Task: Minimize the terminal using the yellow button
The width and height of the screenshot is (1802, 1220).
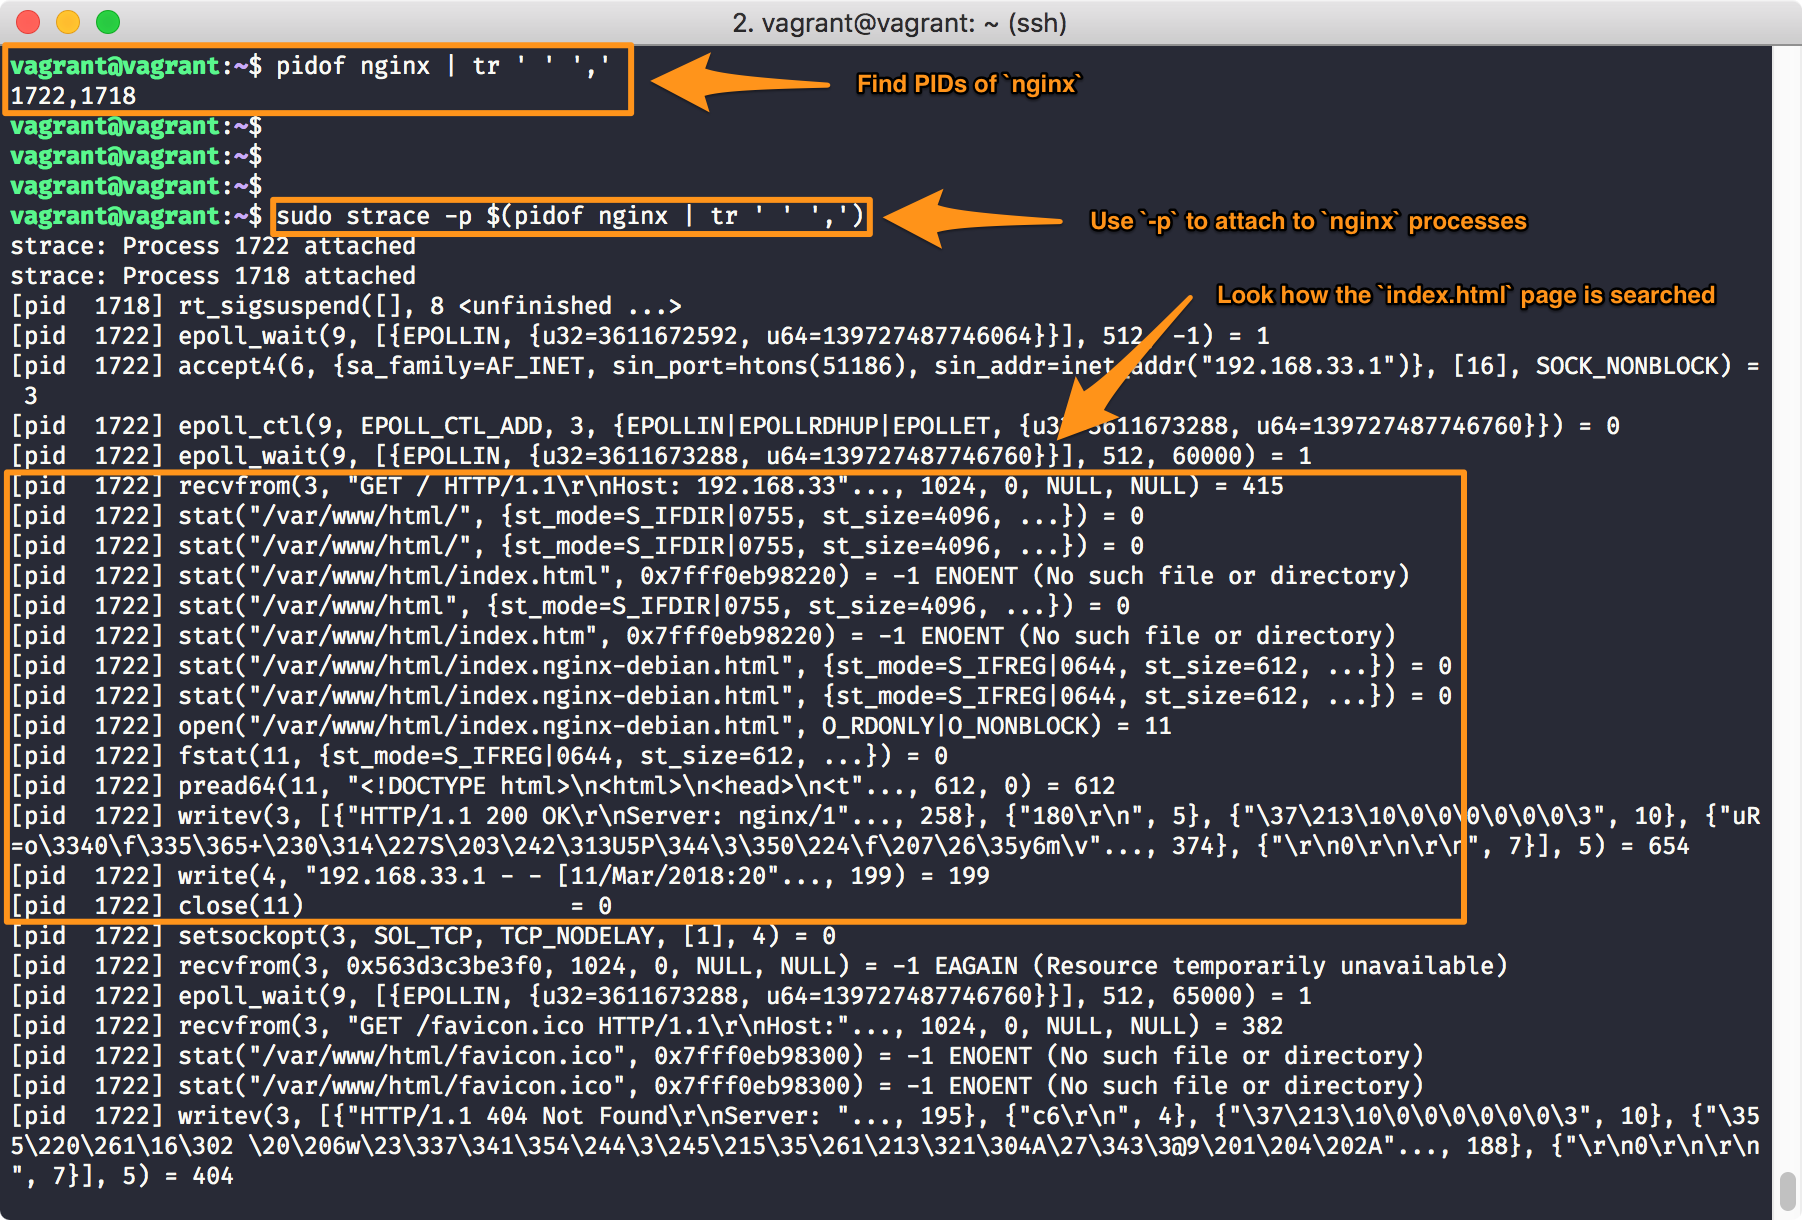Action: click(x=68, y=22)
